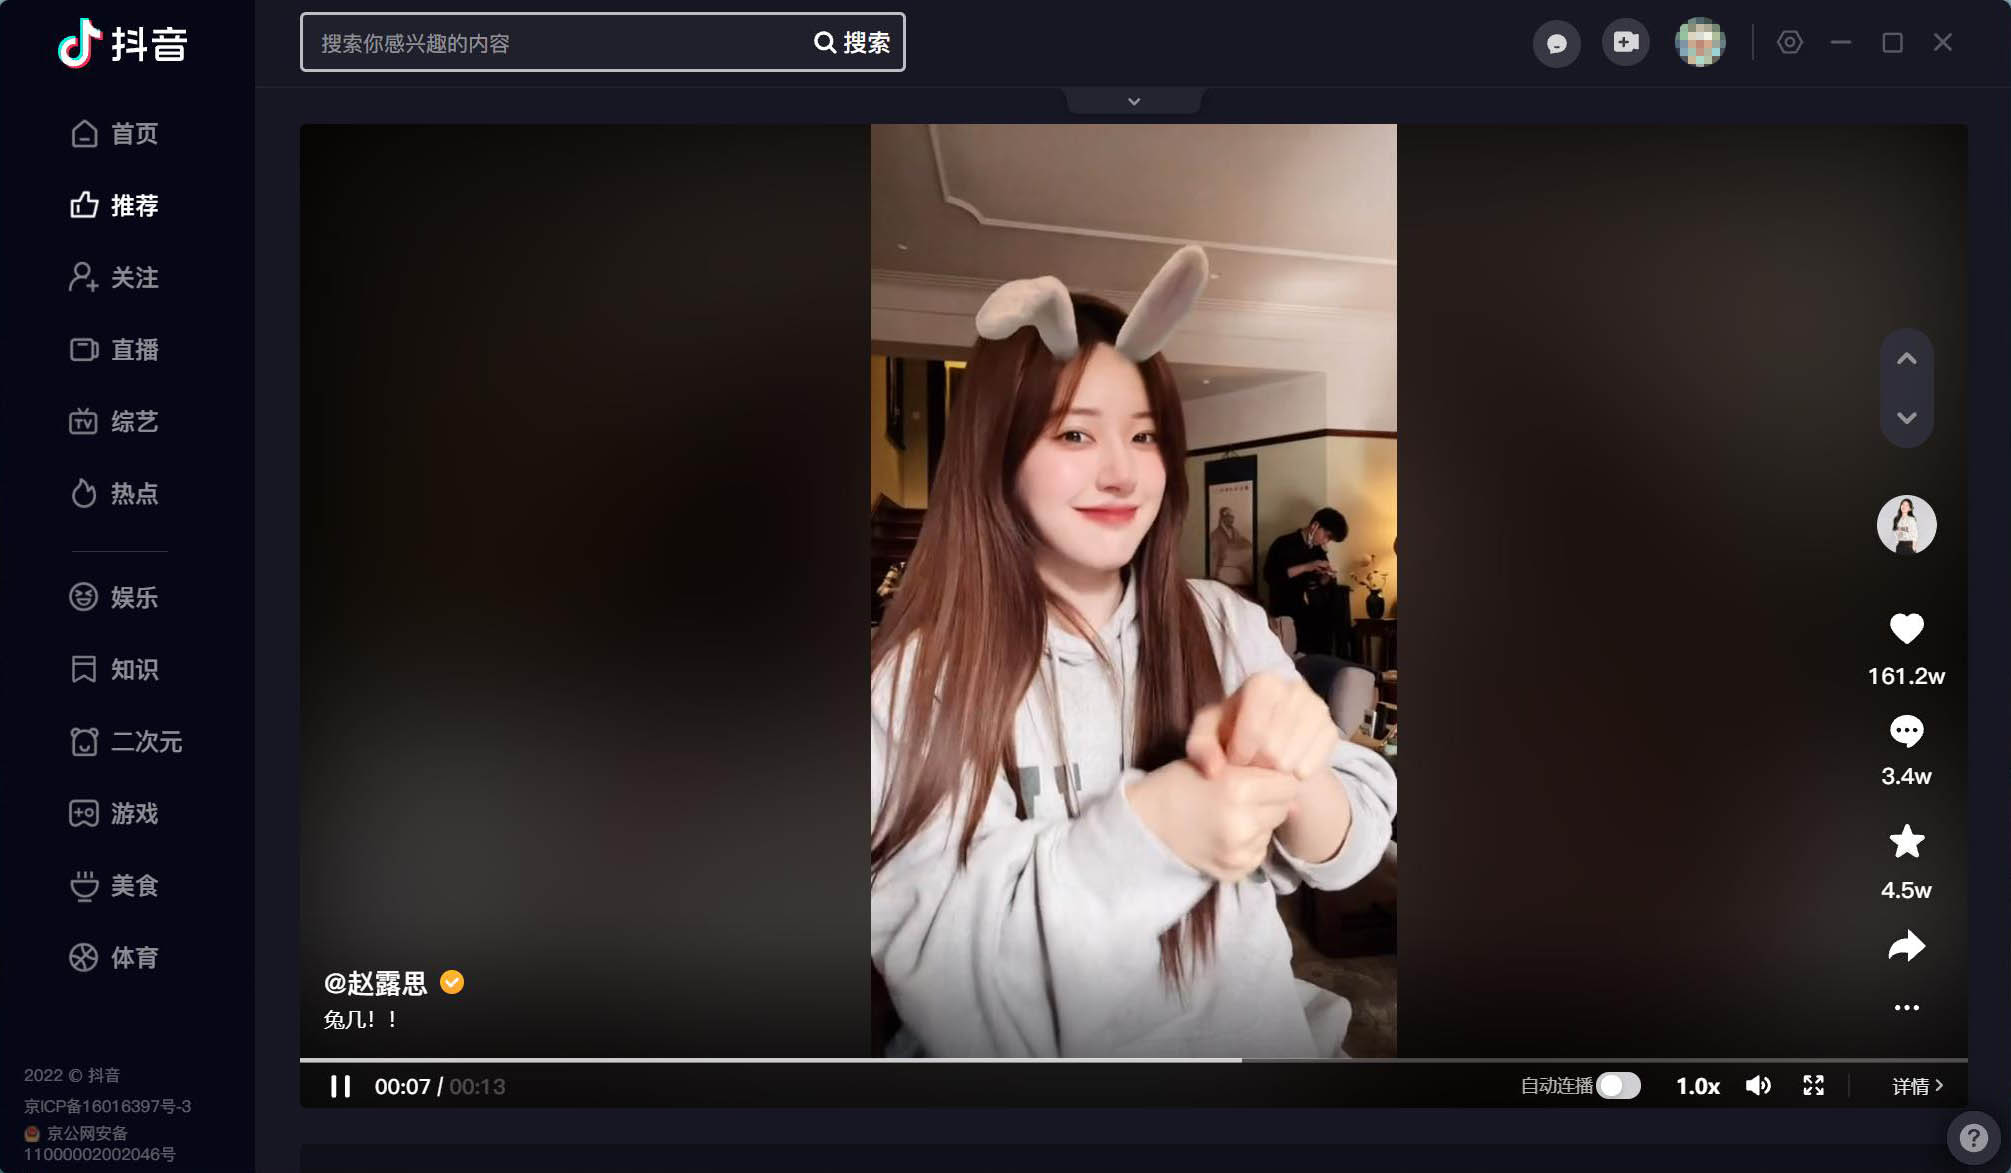Viewport: 2011px width, 1173px height.
Task: Favorite the video with the star icon
Action: click(x=1906, y=842)
